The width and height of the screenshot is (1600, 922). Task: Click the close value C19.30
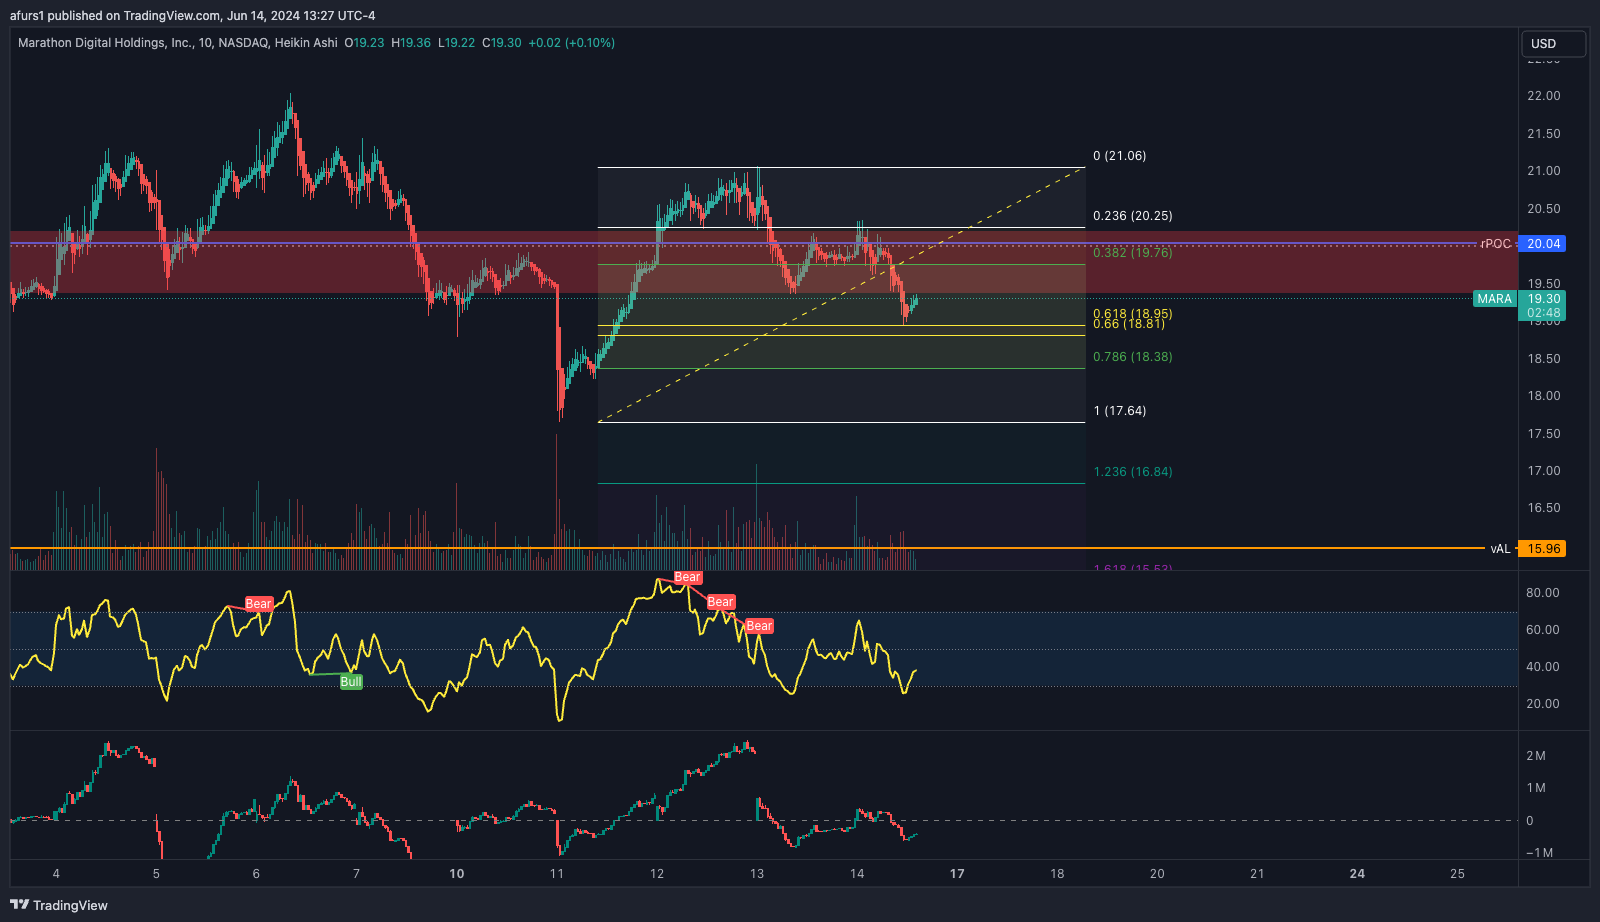click(502, 43)
